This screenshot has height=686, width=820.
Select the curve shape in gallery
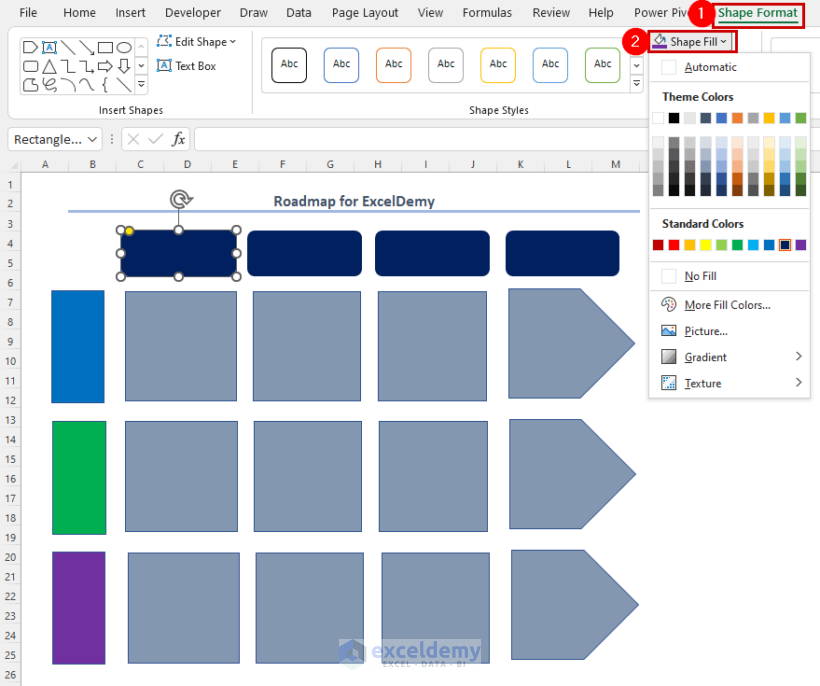87,85
